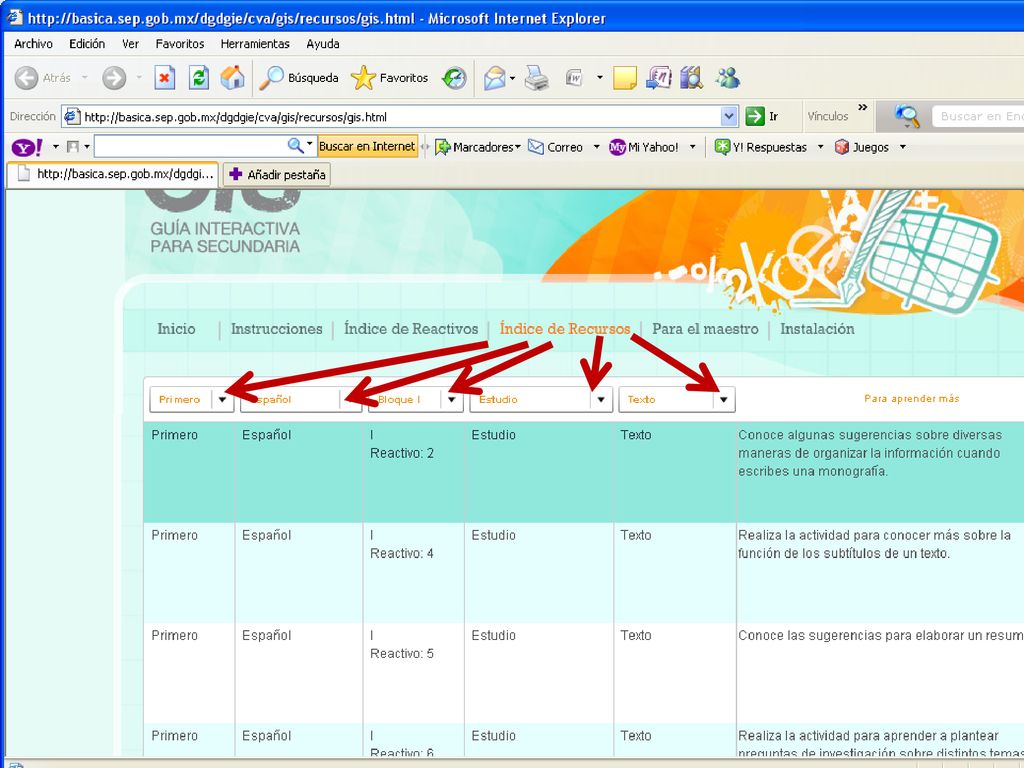Go to the home page icon

tap(232, 78)
